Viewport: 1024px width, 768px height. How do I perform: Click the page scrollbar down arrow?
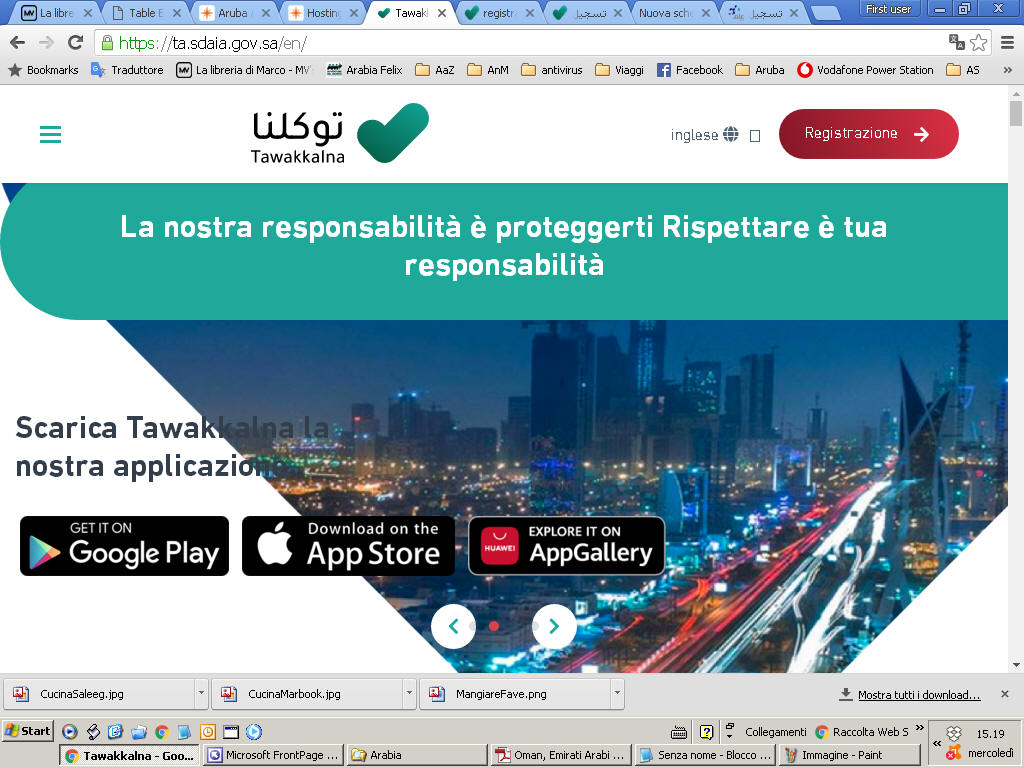coord(1016,665)
